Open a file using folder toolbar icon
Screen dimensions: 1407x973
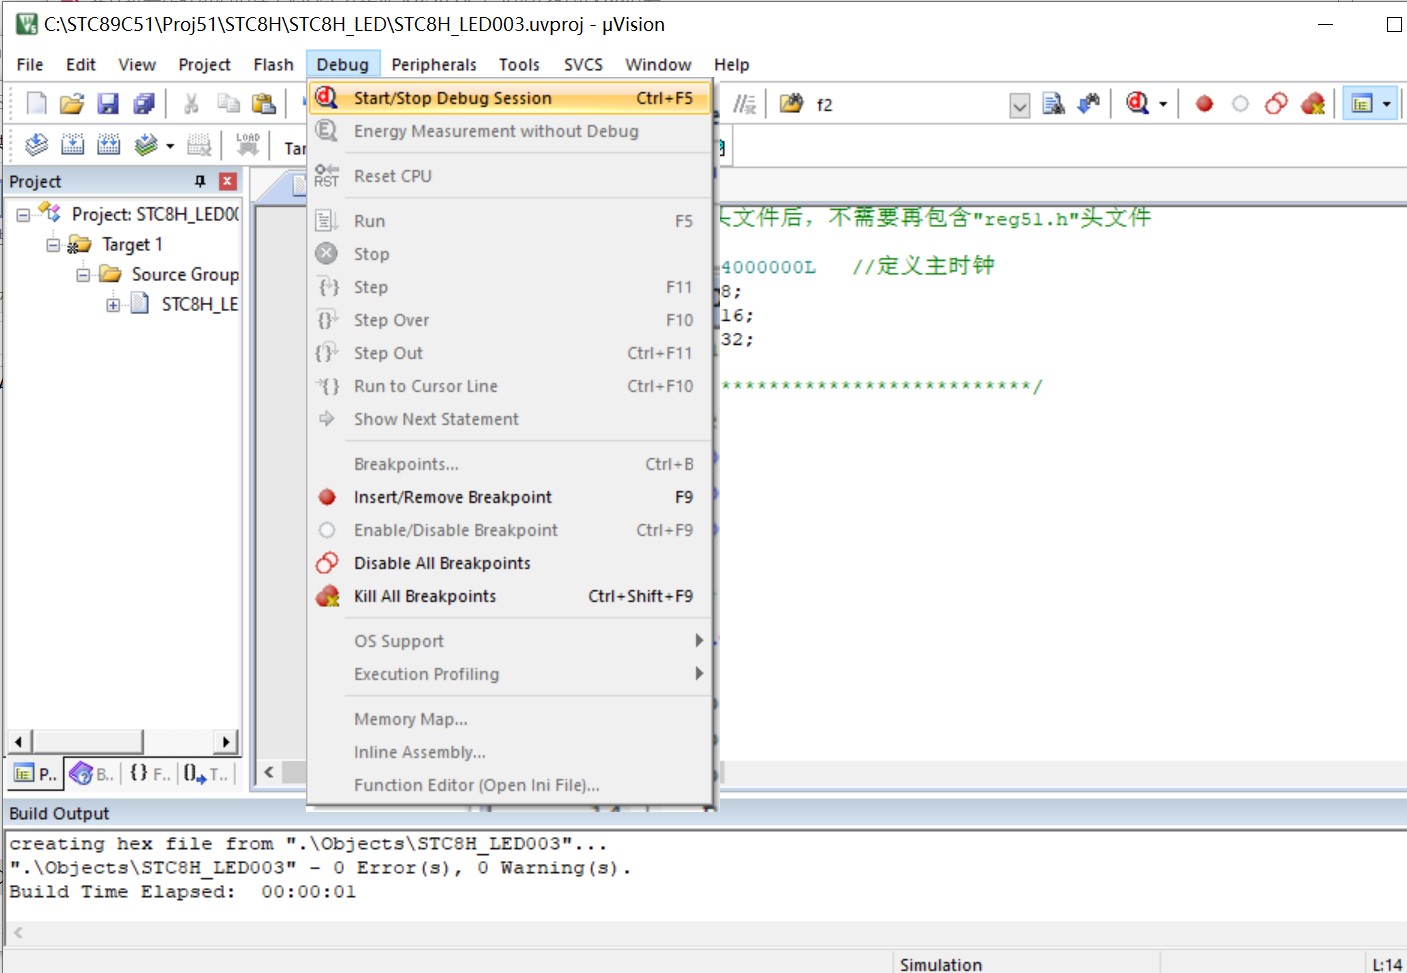(72, 103)
